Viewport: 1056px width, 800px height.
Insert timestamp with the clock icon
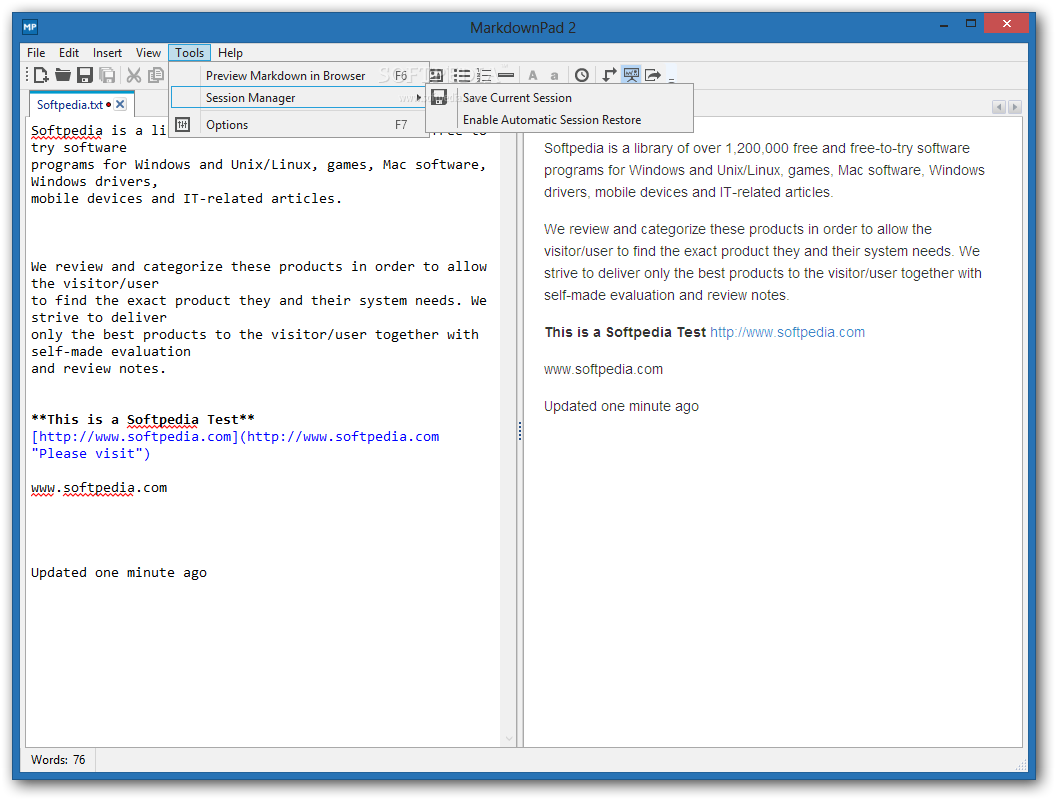tap(582, 75)
